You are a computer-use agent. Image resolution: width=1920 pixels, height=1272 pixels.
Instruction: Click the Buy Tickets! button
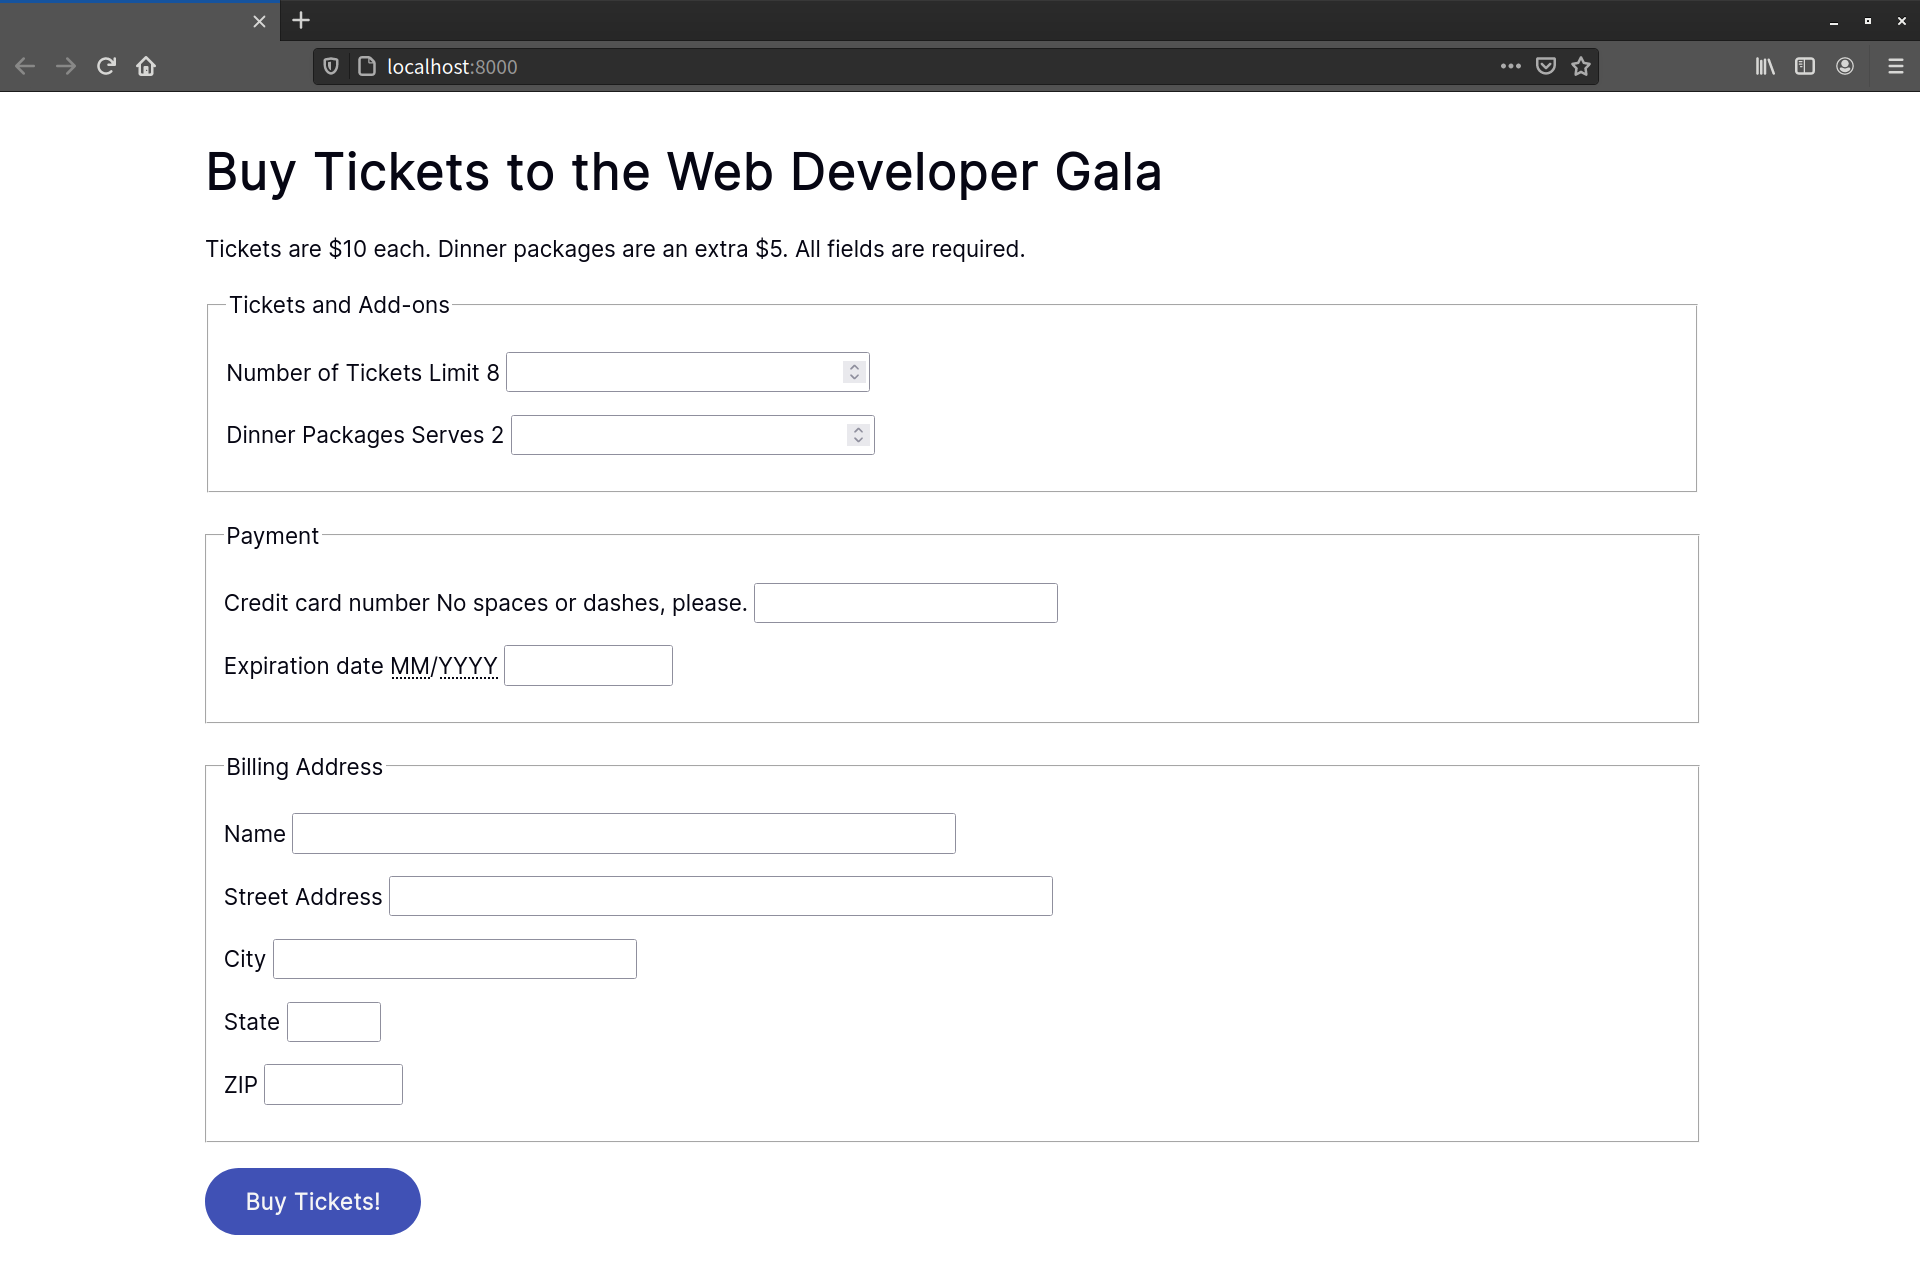[x=312, y=1201]
